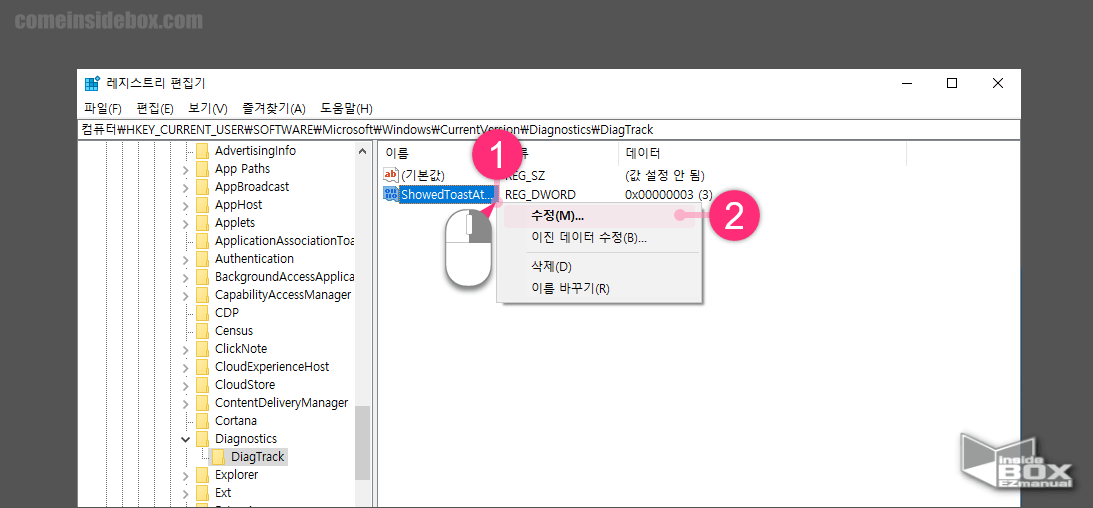The height and width of the screenshot is (508, 1093).
Task: Click the Applets folder icon
Action: [203, 223]
